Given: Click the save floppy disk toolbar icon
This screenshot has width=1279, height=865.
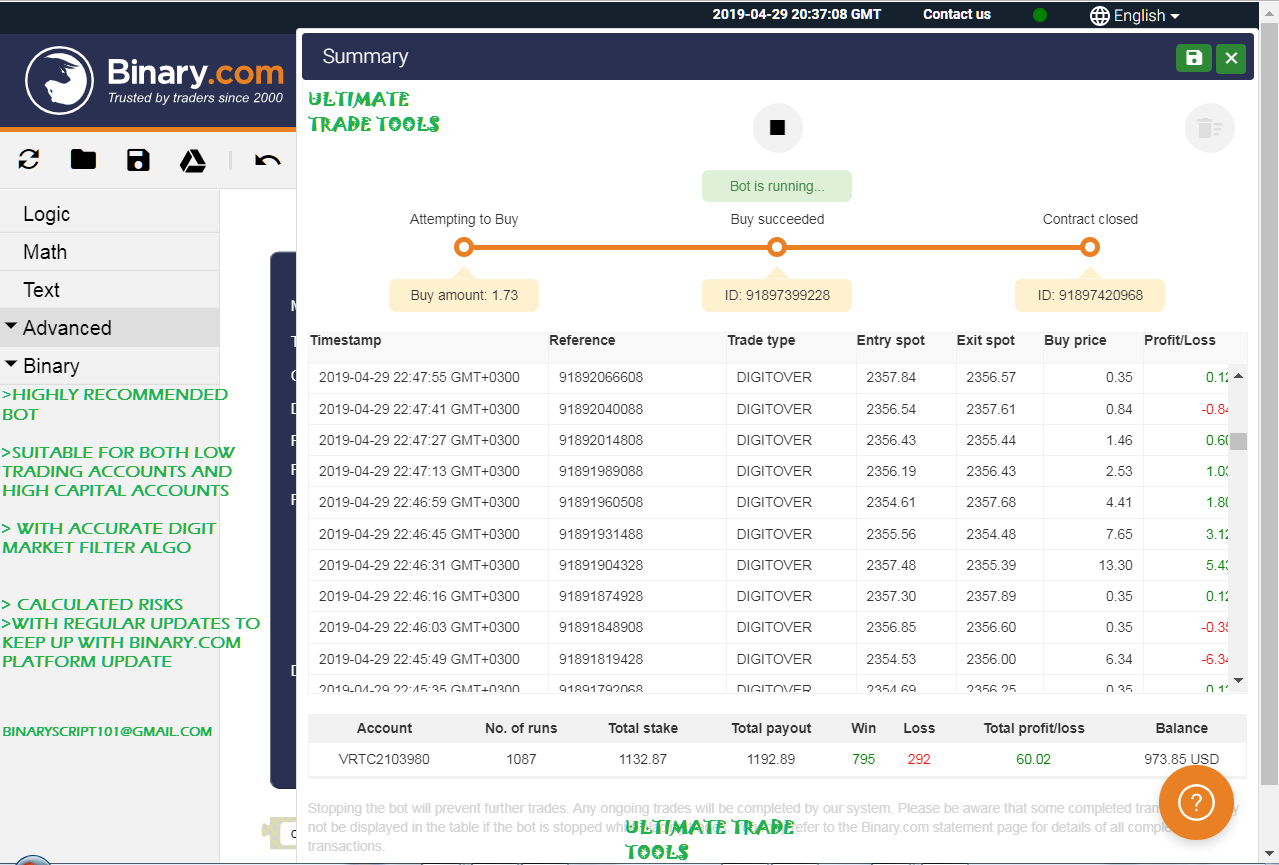Looking at the screenshot, I should (138, 159).
